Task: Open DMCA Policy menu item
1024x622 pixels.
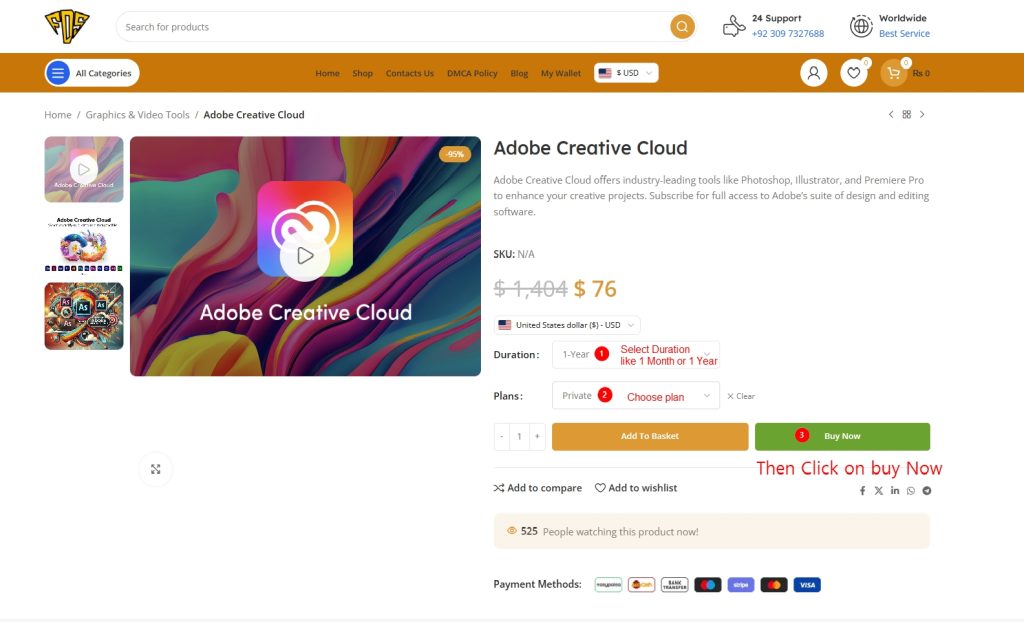Action: point(472,73)
